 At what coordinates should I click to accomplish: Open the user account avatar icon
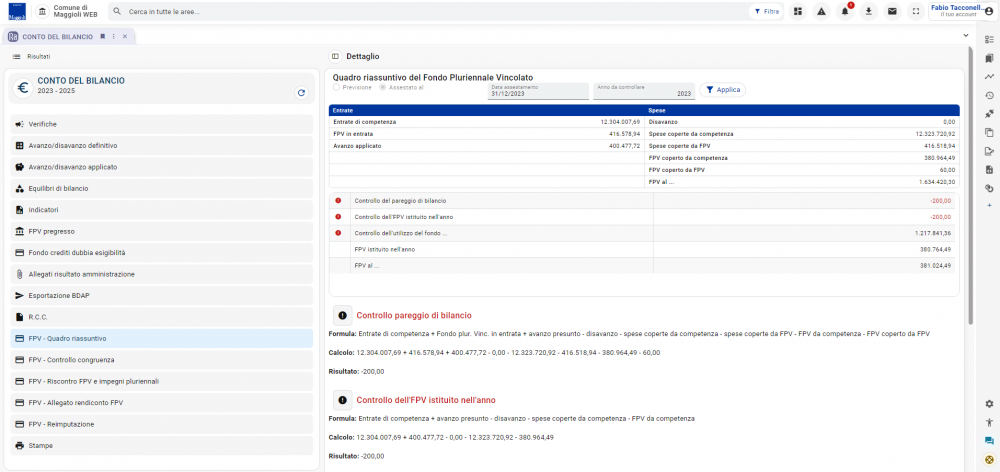pyautogui.click(x=989, y=11)
